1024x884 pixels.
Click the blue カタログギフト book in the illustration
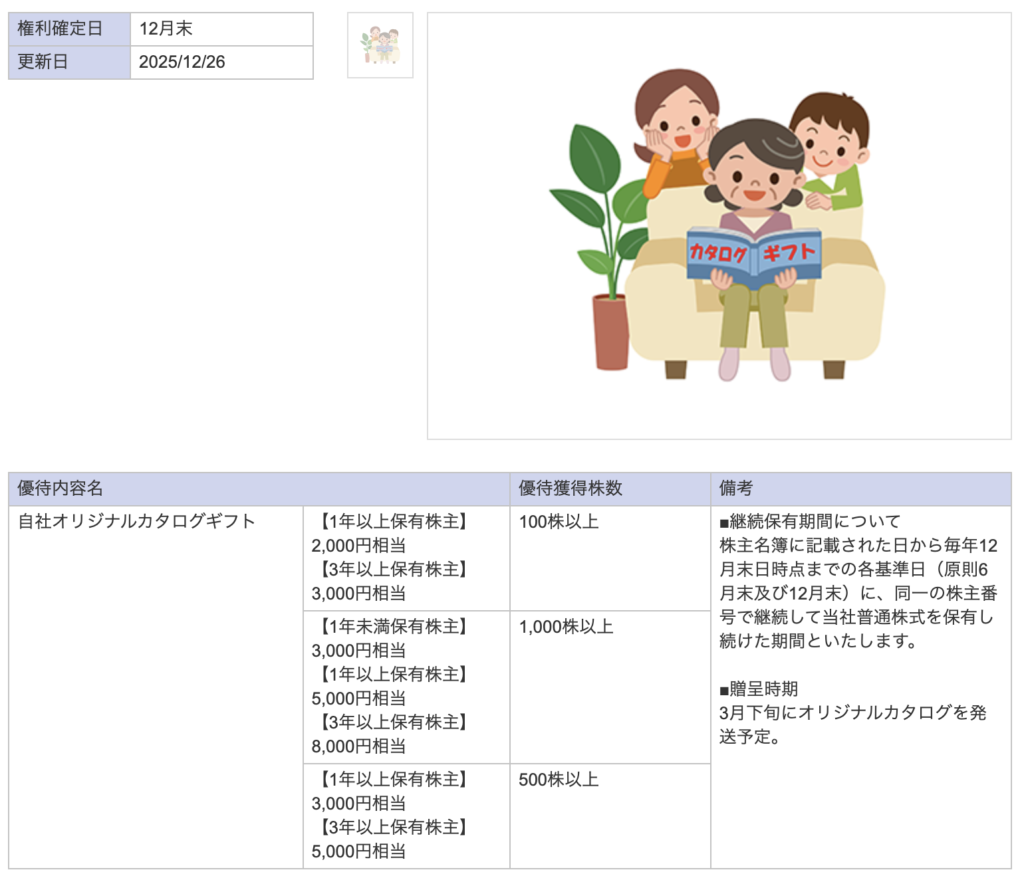coord(753,256)
